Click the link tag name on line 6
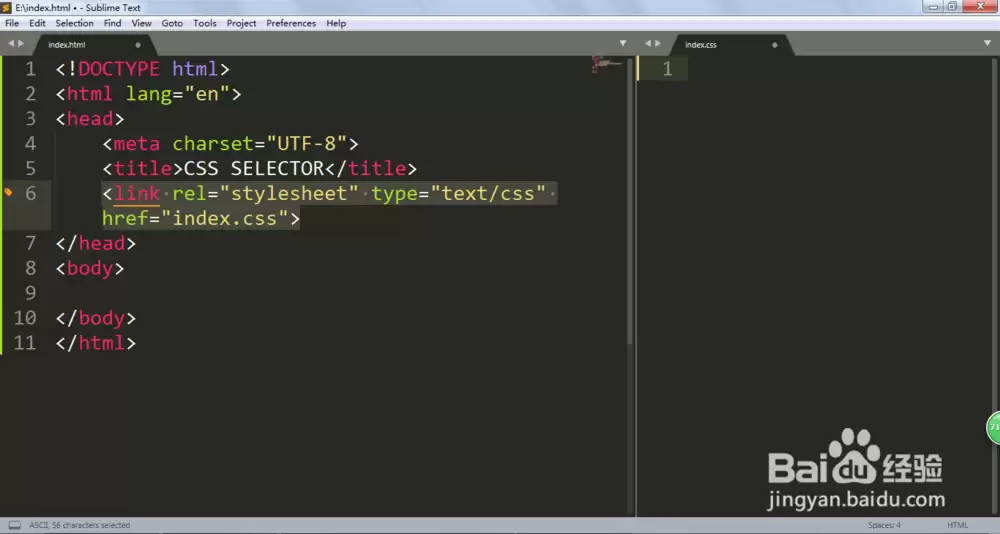Screen dimensions: 1000x534 tap(136, 193)
